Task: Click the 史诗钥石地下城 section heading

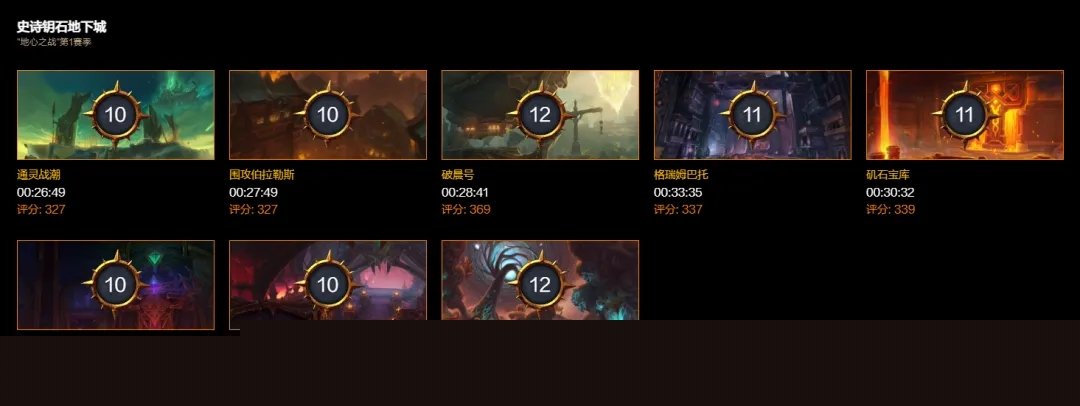Action: tap(61, 27)
